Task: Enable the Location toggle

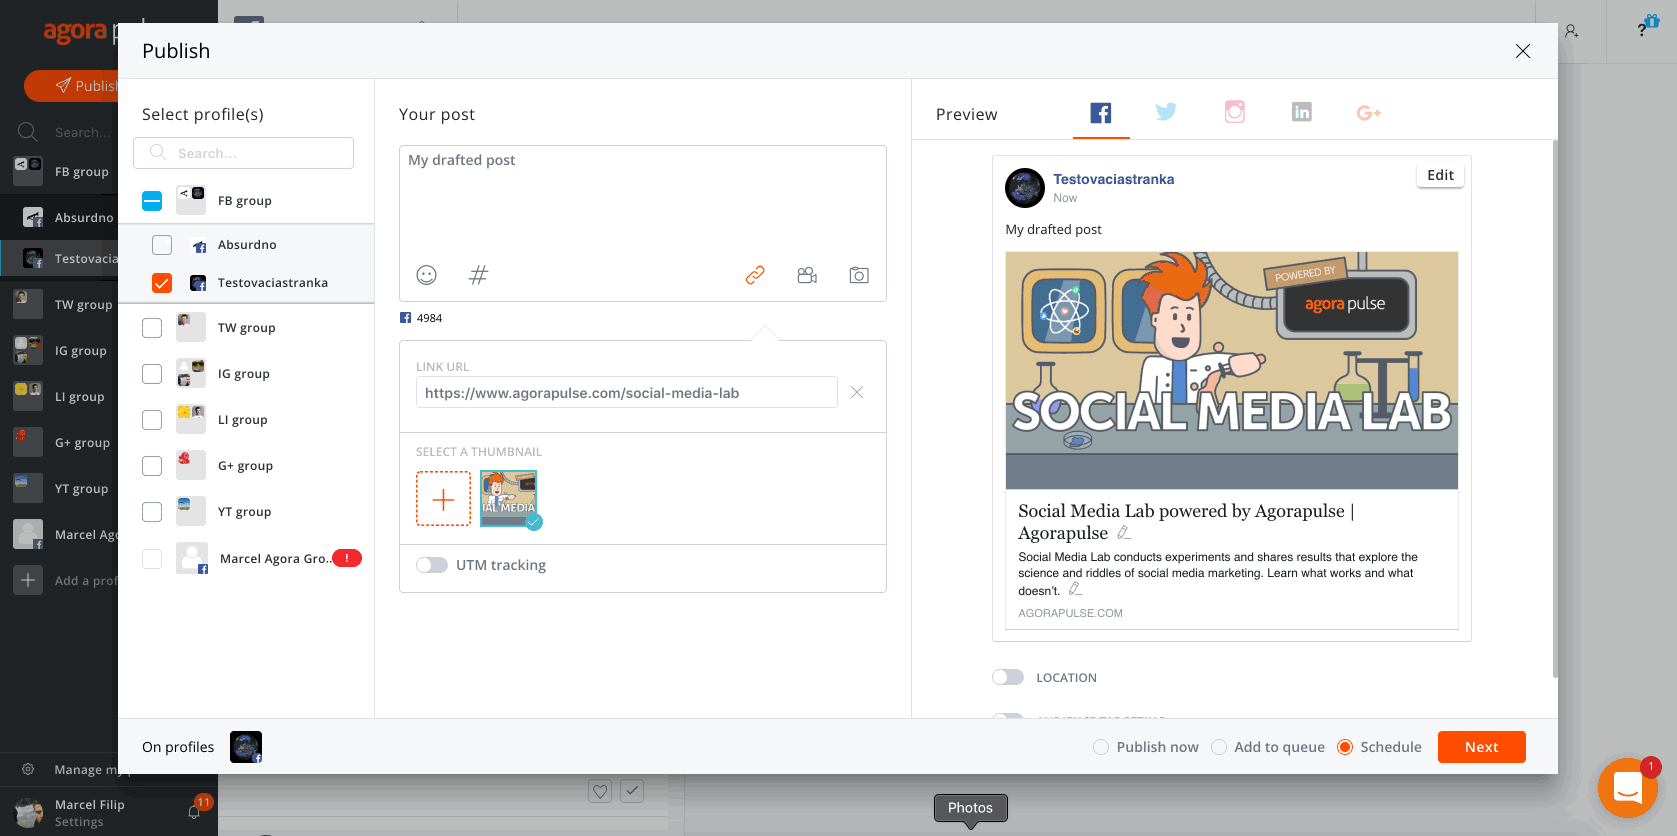Action: [1008, 677]
